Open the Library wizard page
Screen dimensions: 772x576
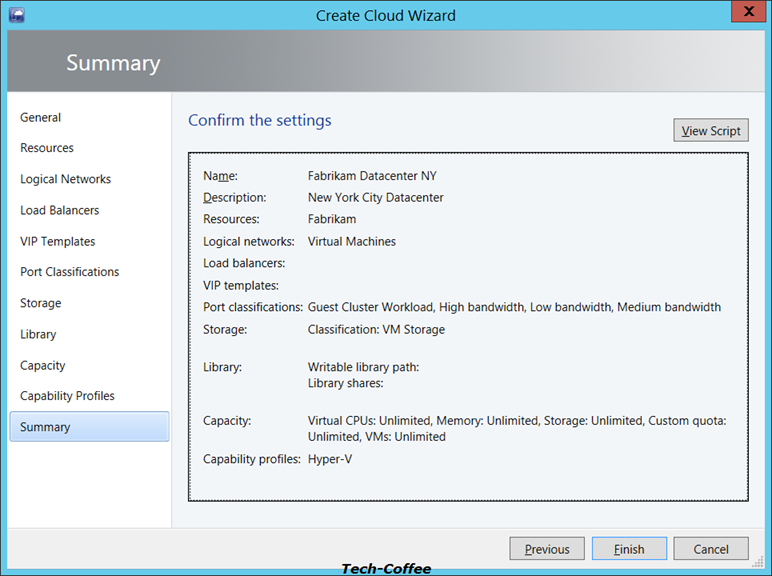(x=38, y=334)
